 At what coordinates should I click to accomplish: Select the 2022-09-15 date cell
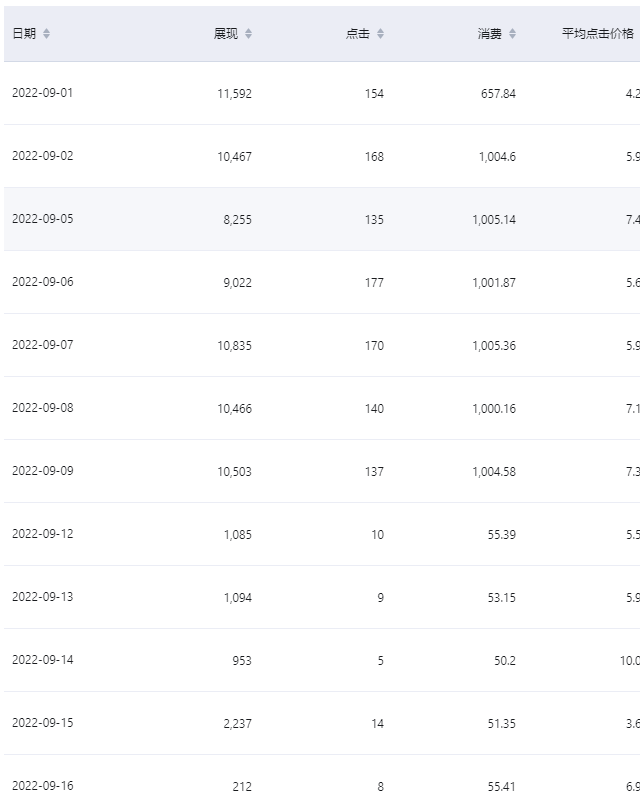tap(43, 723)
